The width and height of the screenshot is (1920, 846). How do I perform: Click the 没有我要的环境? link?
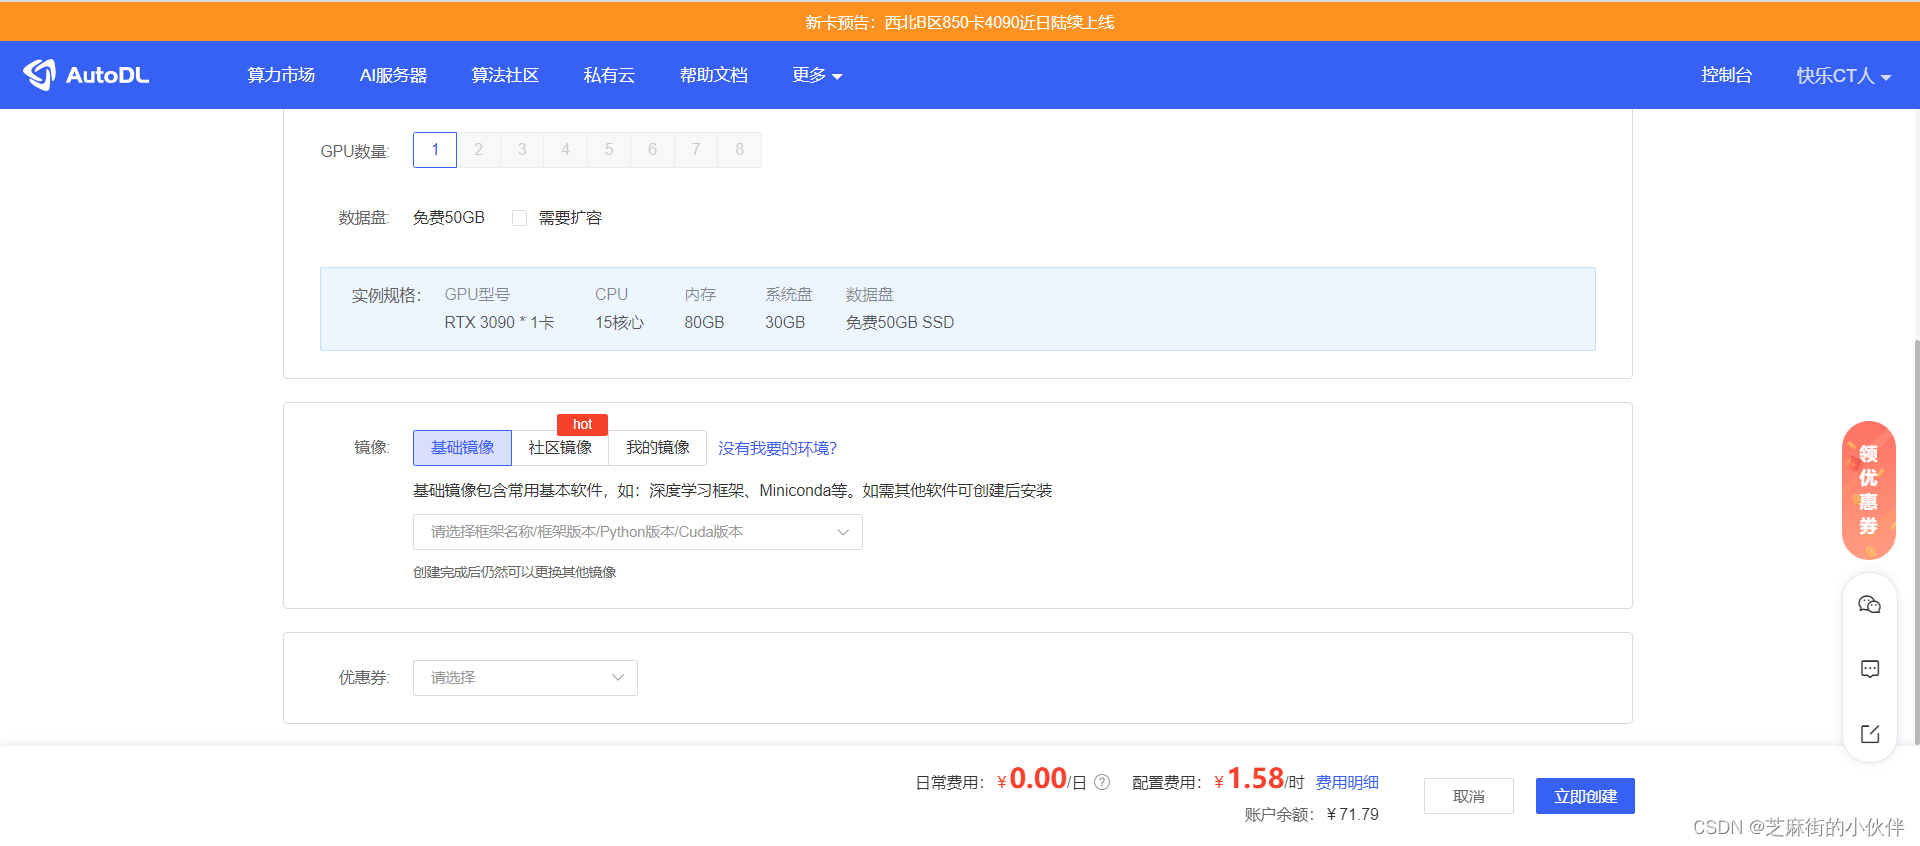pos(777,448)
